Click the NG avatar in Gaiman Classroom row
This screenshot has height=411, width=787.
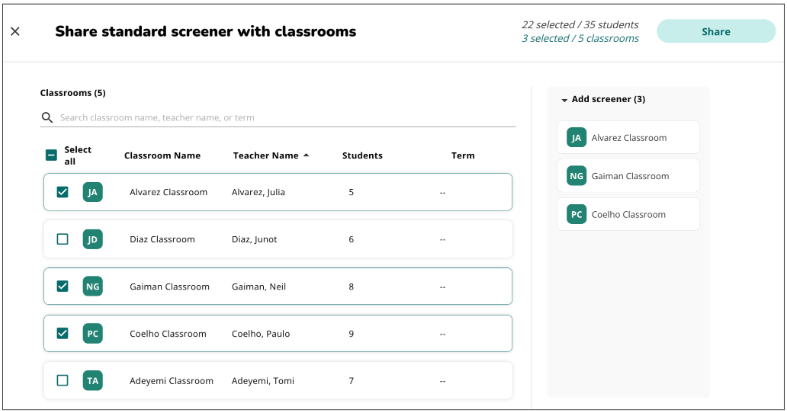(x=93, y=287)
